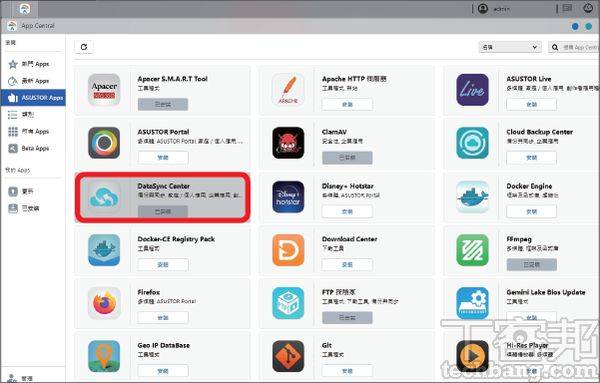
Task: Open the Git app icon
Action: coord(288,356)
